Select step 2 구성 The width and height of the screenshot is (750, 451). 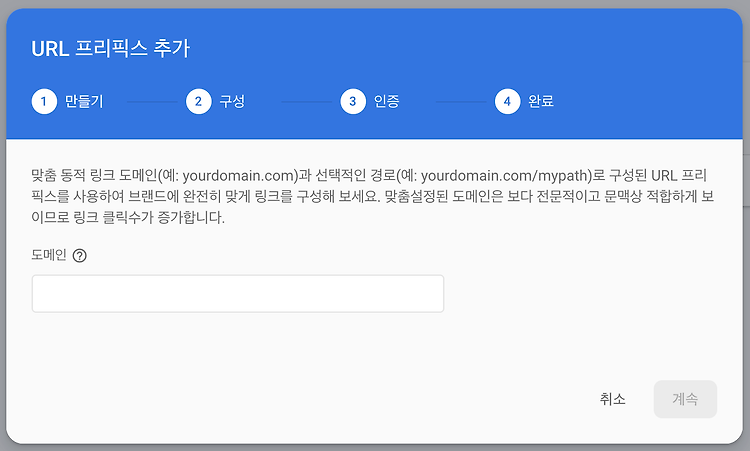click(215, 101)
